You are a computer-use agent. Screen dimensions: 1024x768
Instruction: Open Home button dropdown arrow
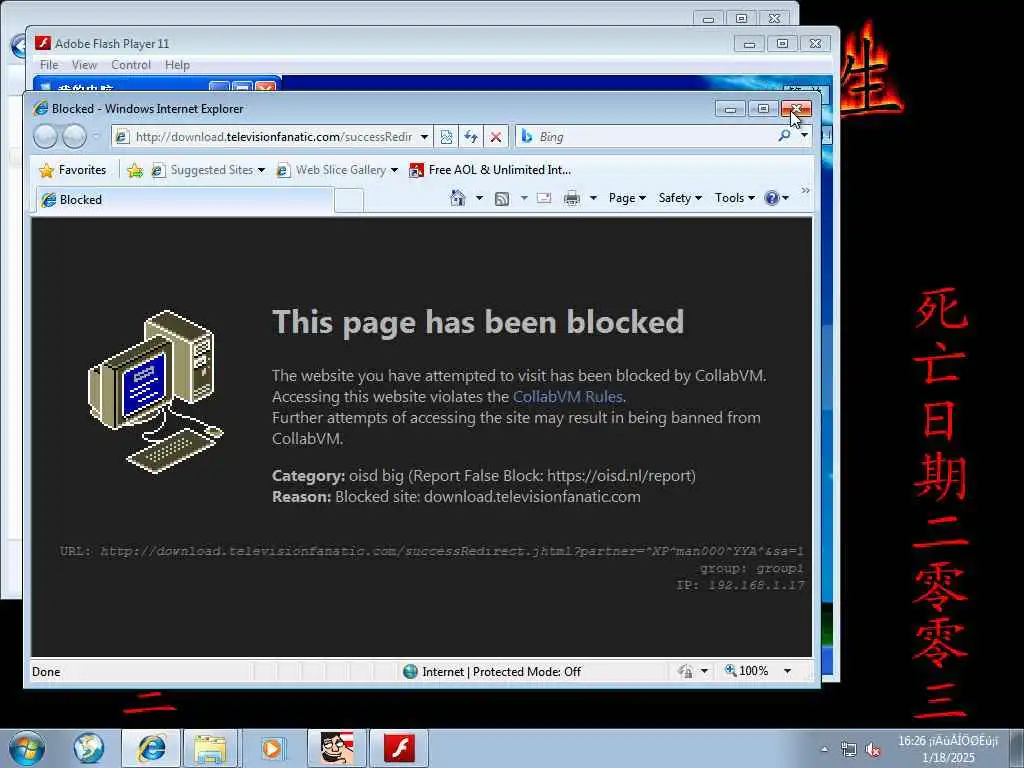[479, 198]
